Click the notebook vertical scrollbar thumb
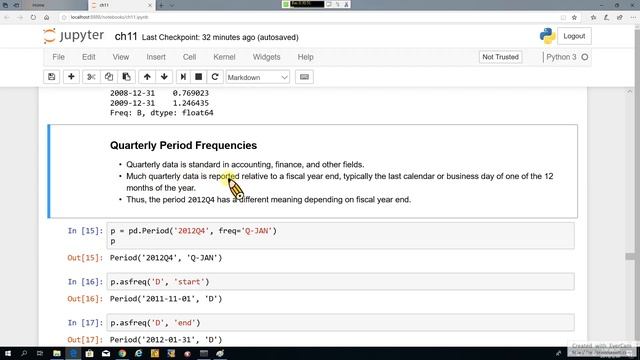Image resolution: width=640 pixels, height=360 pixels. click(630, 256)
